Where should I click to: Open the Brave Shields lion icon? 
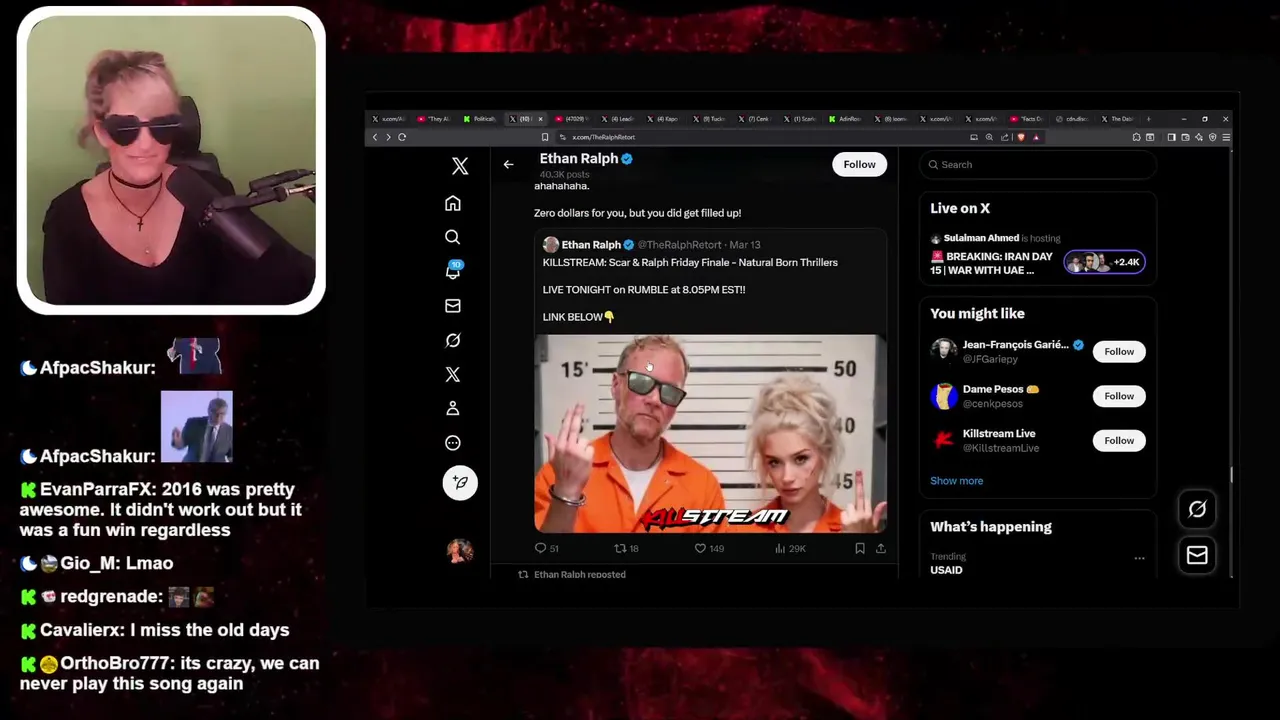[1021, 137]
